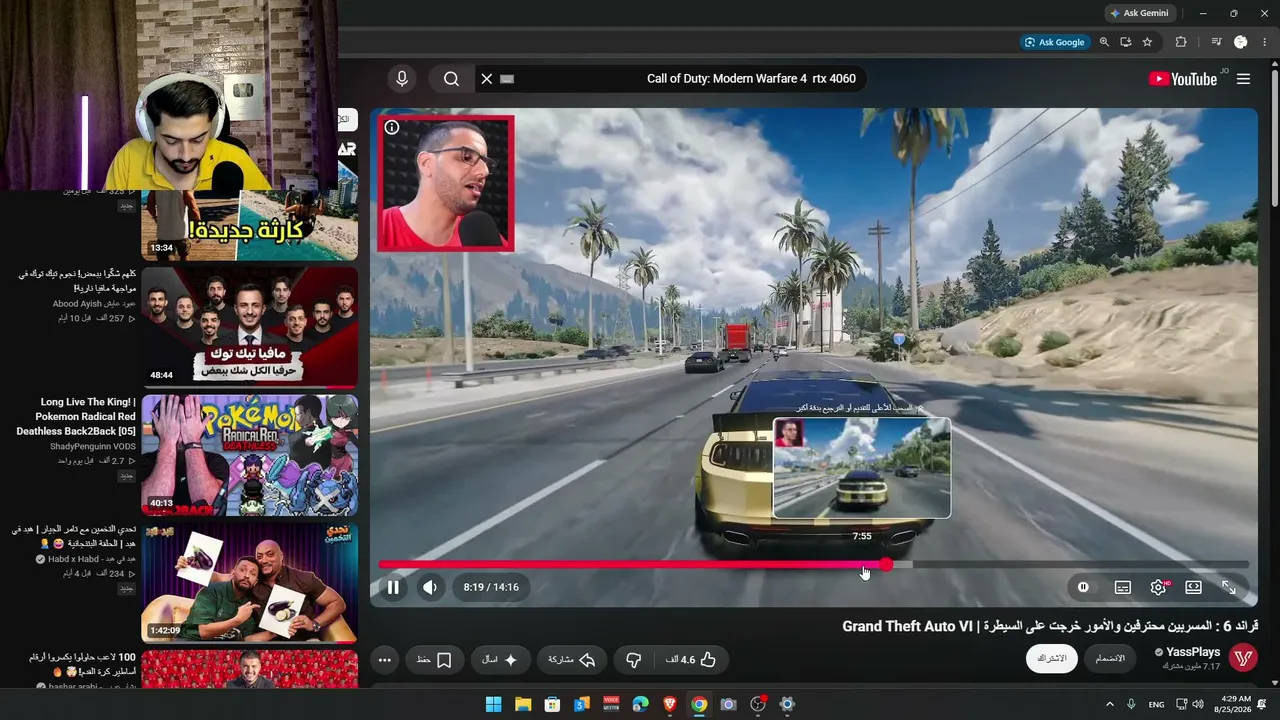
Task: Open the Chrome three-dot menu
Action: [x=1266, y=42]
